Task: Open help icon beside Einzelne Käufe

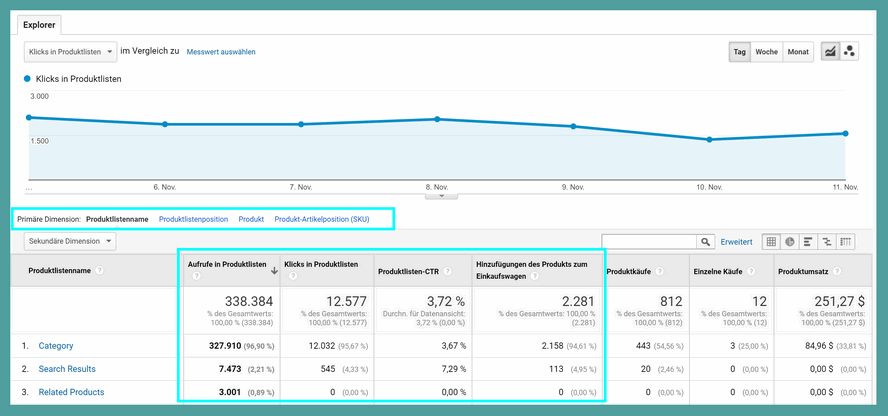Action: tap(751, 271)
